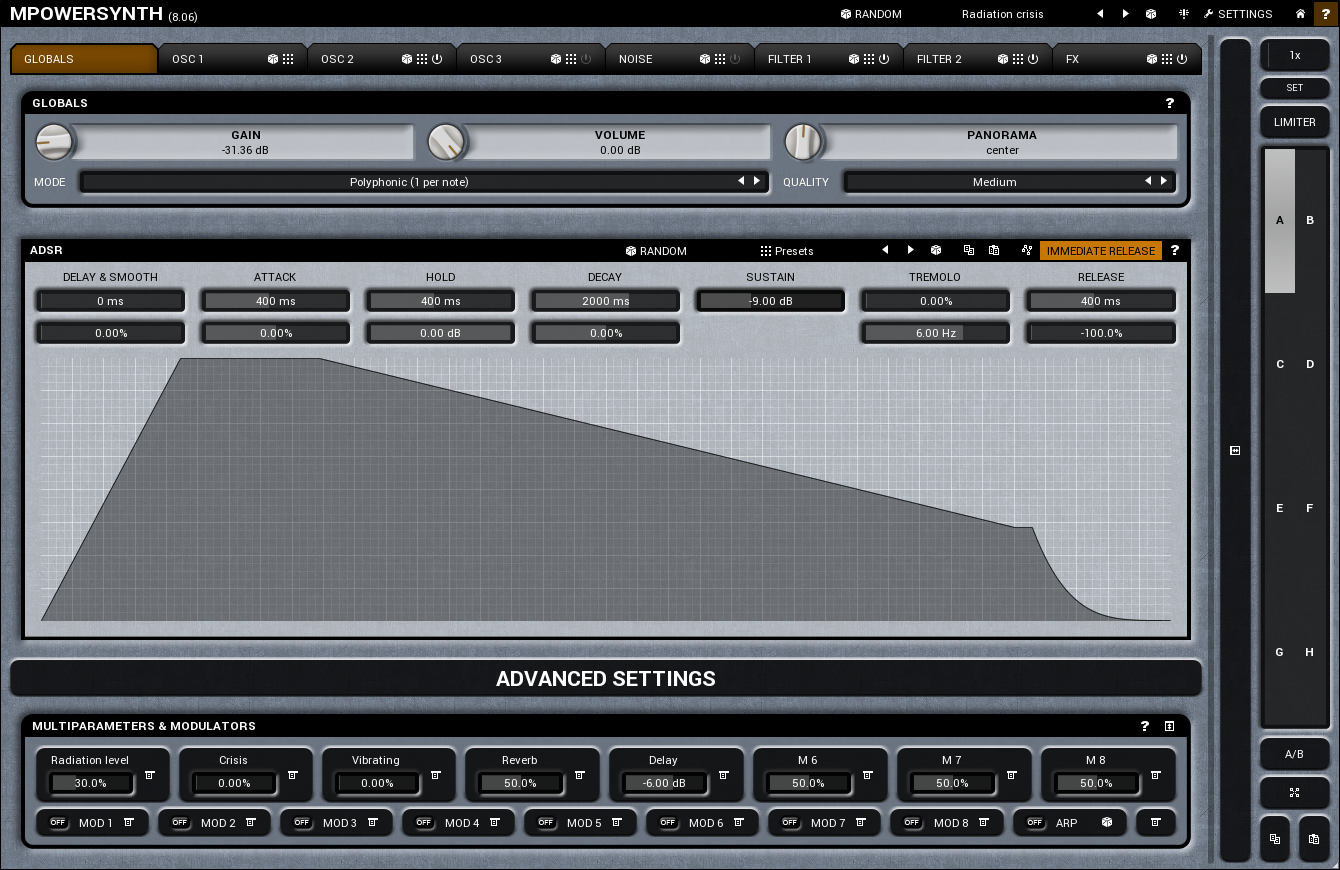Click the home icon in the top bar
Viewport: 1340px width, 870px height.
[x=1300, y=14]
